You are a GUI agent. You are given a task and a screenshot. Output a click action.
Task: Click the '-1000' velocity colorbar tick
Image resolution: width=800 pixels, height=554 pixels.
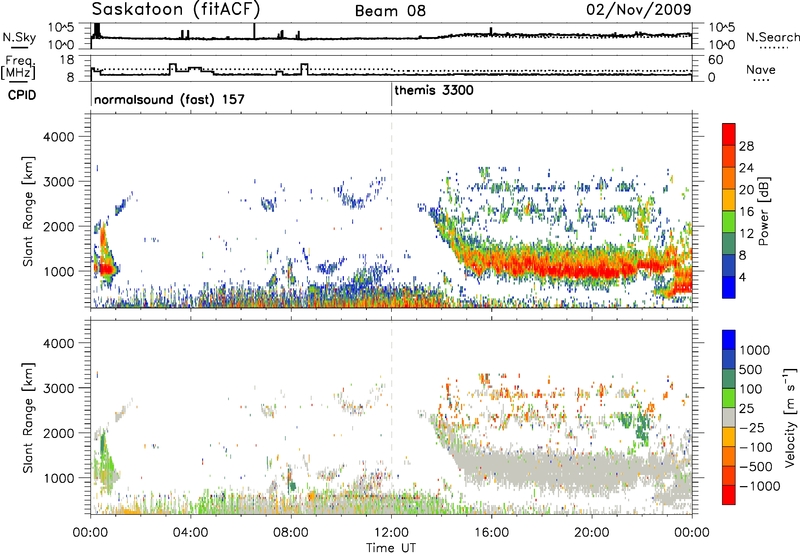click(760, 486)
